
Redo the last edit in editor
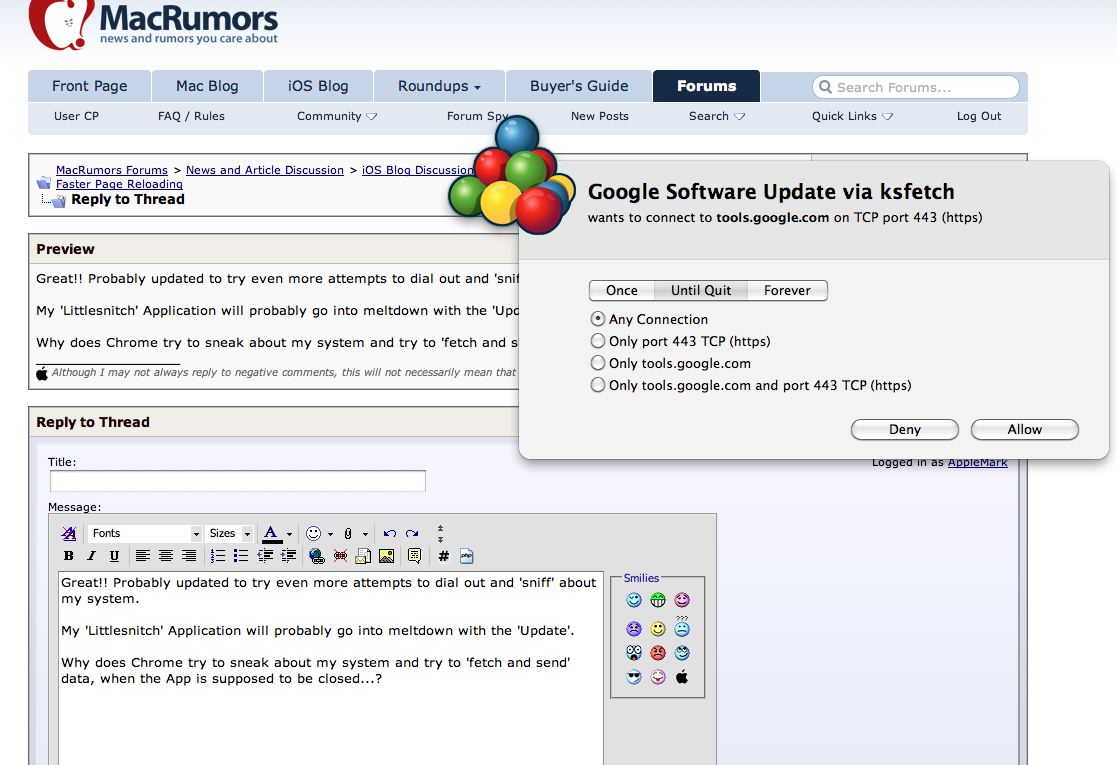[x=412, y=533]
